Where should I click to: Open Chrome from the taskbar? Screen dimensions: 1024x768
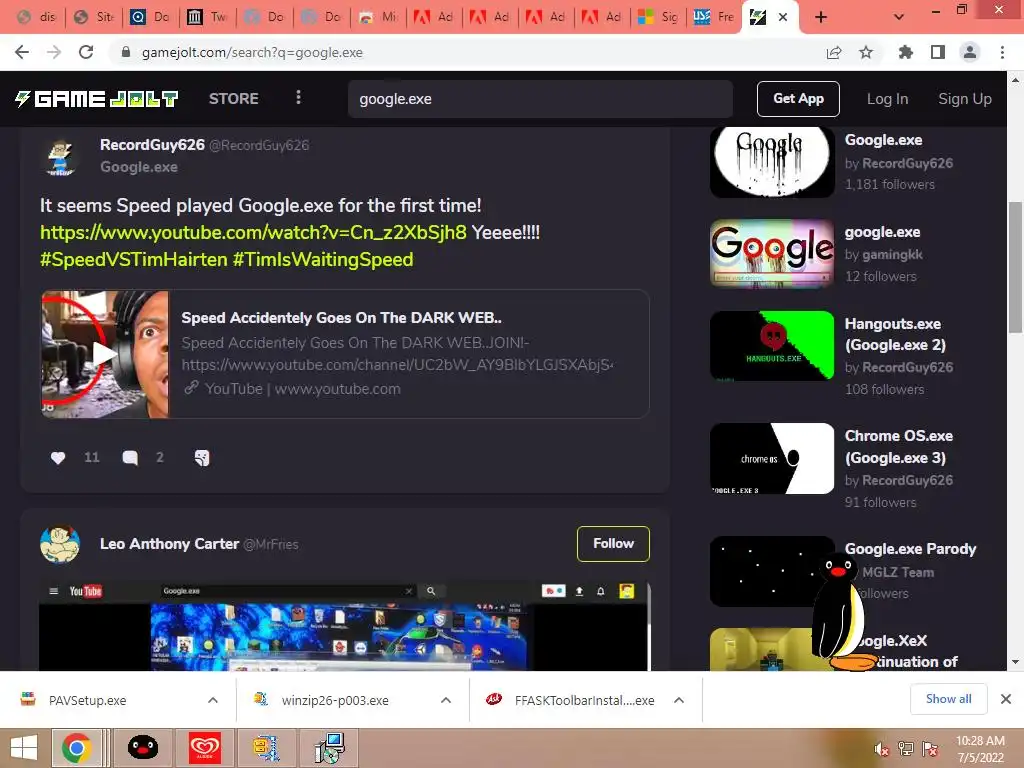click(76, 748)
